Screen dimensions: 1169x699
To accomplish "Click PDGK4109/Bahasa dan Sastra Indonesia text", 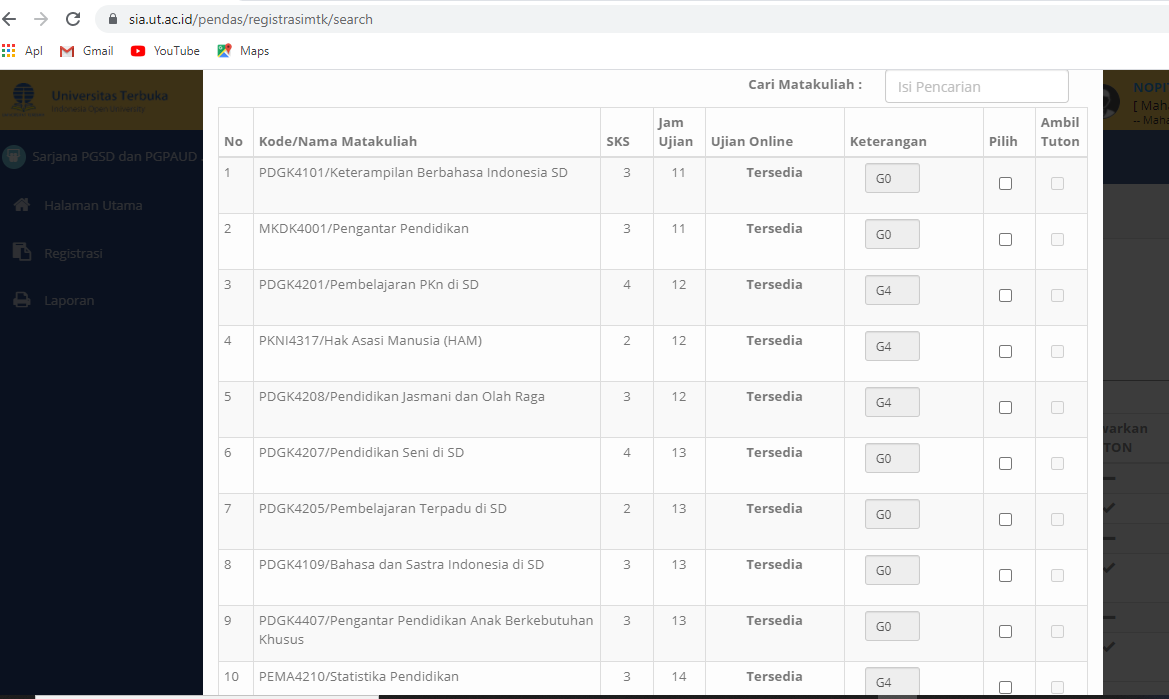I will tap(401, 564).
